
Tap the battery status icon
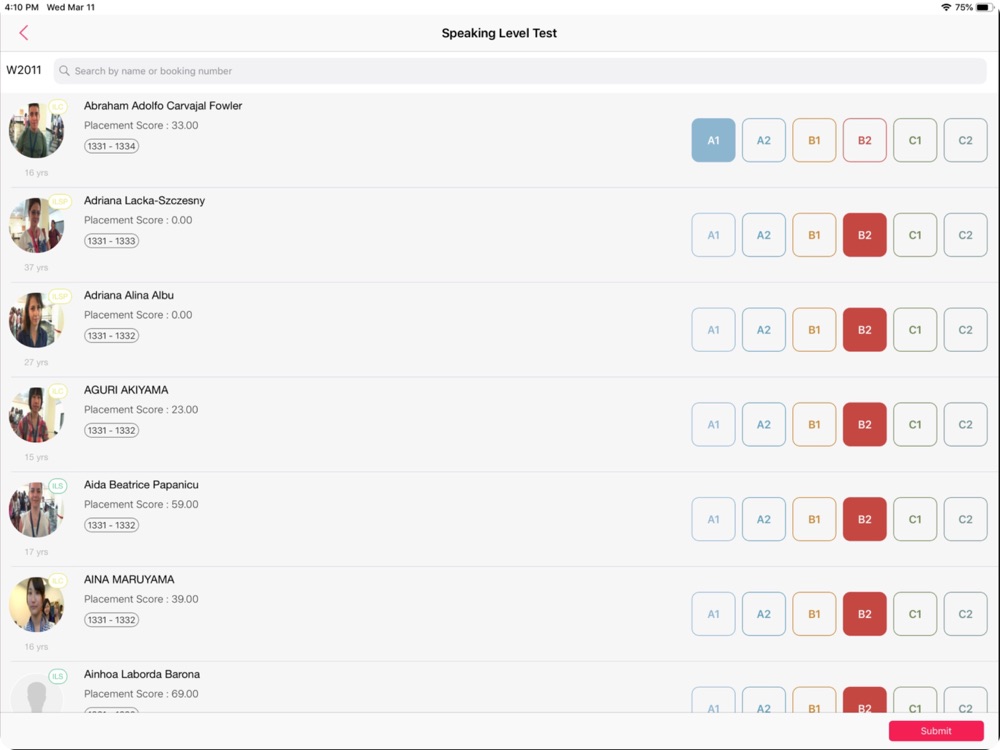pyautogui.click(x=983, y=7)
